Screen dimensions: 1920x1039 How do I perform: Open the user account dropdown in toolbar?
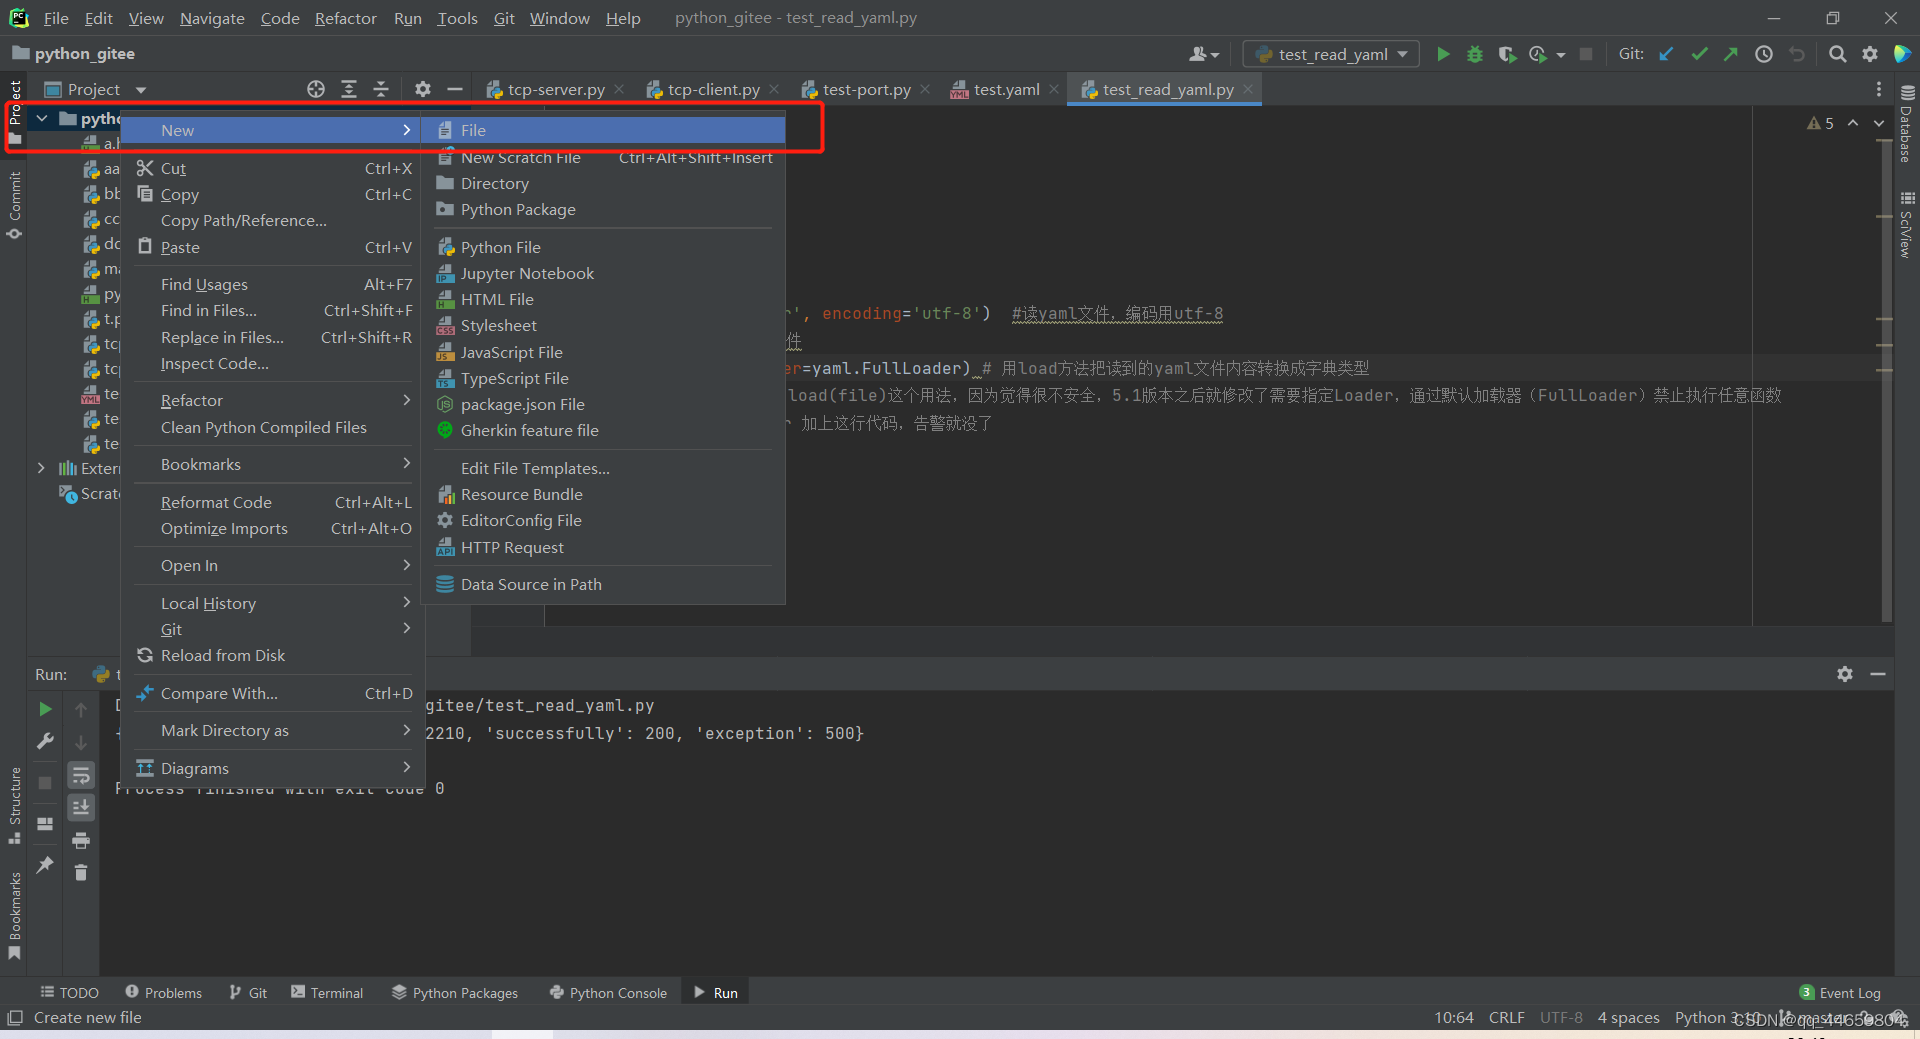pos(1204,54)
